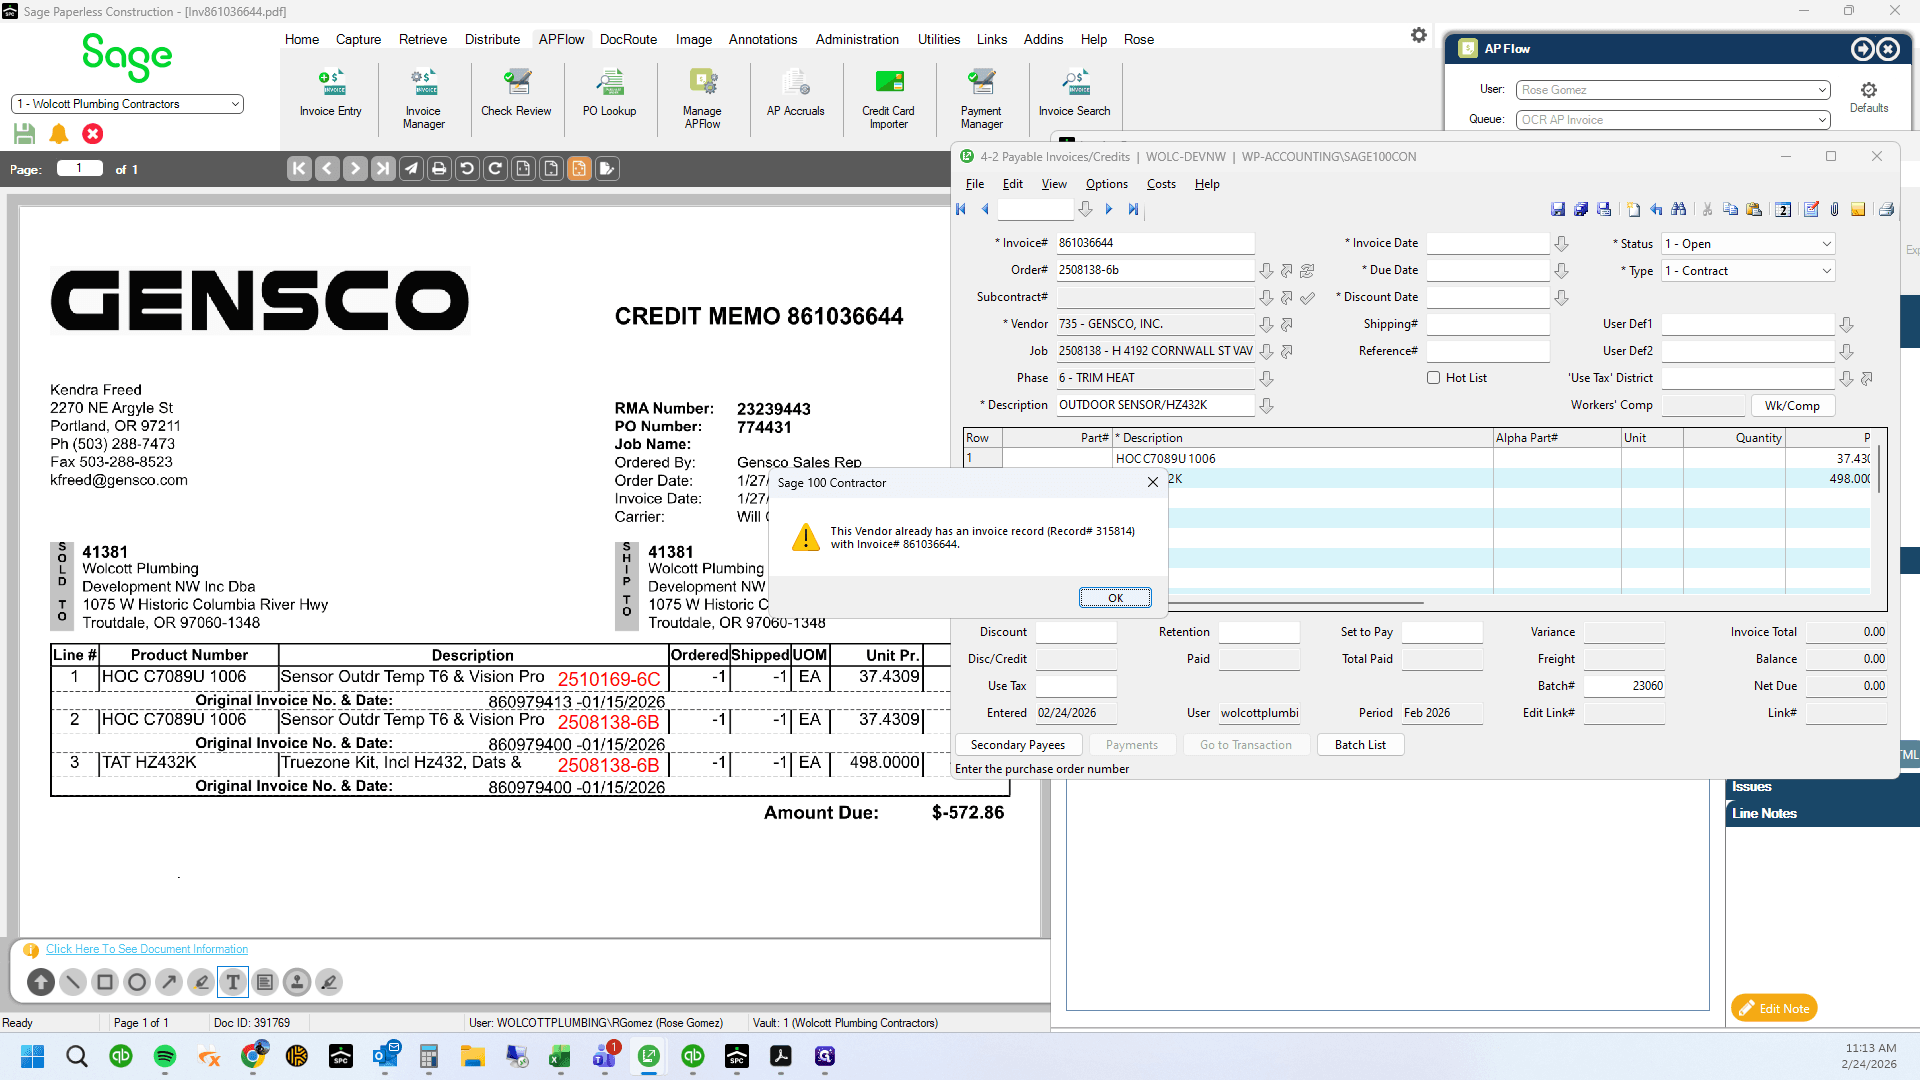The image size is (1920, 1080).
Task: Click the paperclip attachment icon
Action: tap(1835, 209)
